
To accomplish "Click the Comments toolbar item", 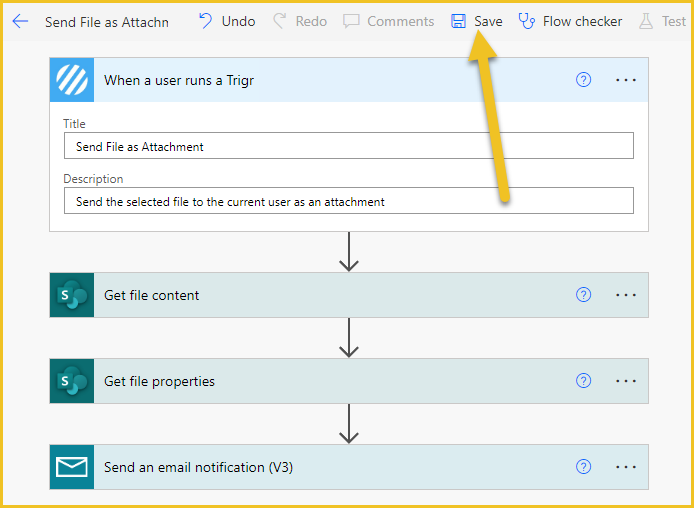I will click(389, 21).
